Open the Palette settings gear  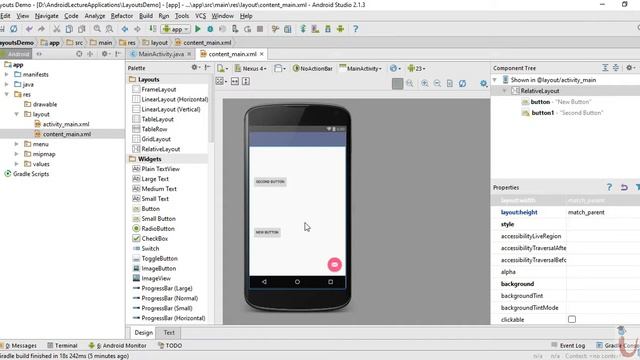pos(195,68)
